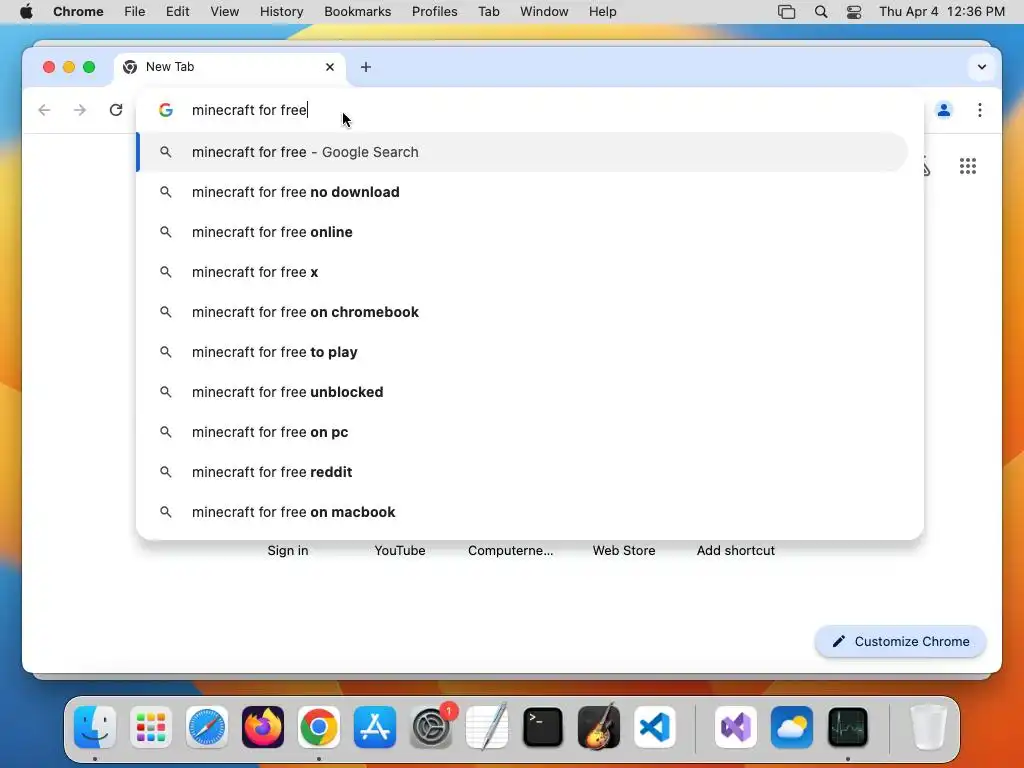Expand the tab search chevron
1024x768 pixels.
982,67
